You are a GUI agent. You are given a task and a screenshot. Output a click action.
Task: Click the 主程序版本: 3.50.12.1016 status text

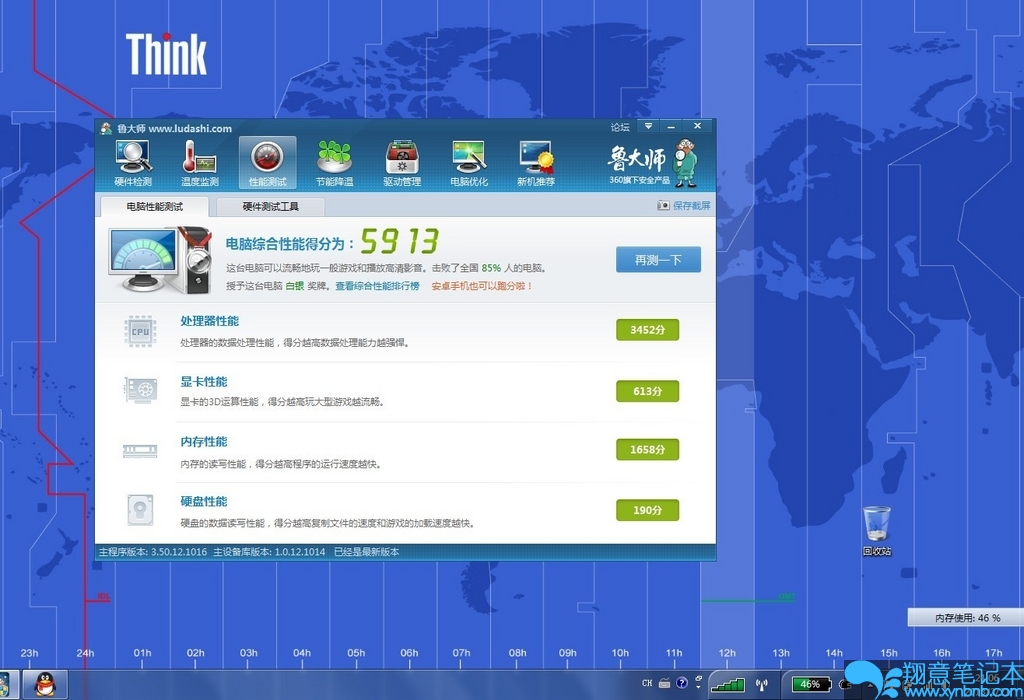(x=153, y=552)
